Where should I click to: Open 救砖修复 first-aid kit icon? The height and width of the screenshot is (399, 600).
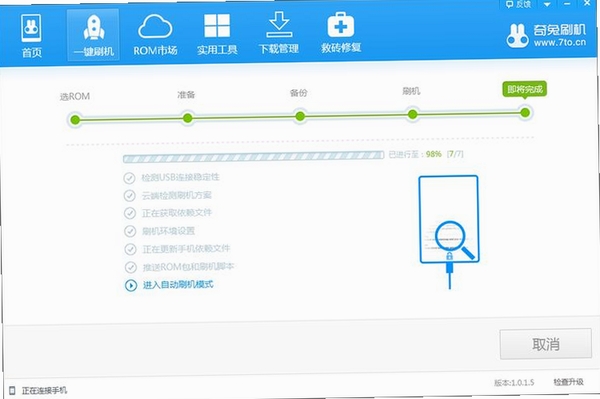pyautogui.click(x=341, y=25)
